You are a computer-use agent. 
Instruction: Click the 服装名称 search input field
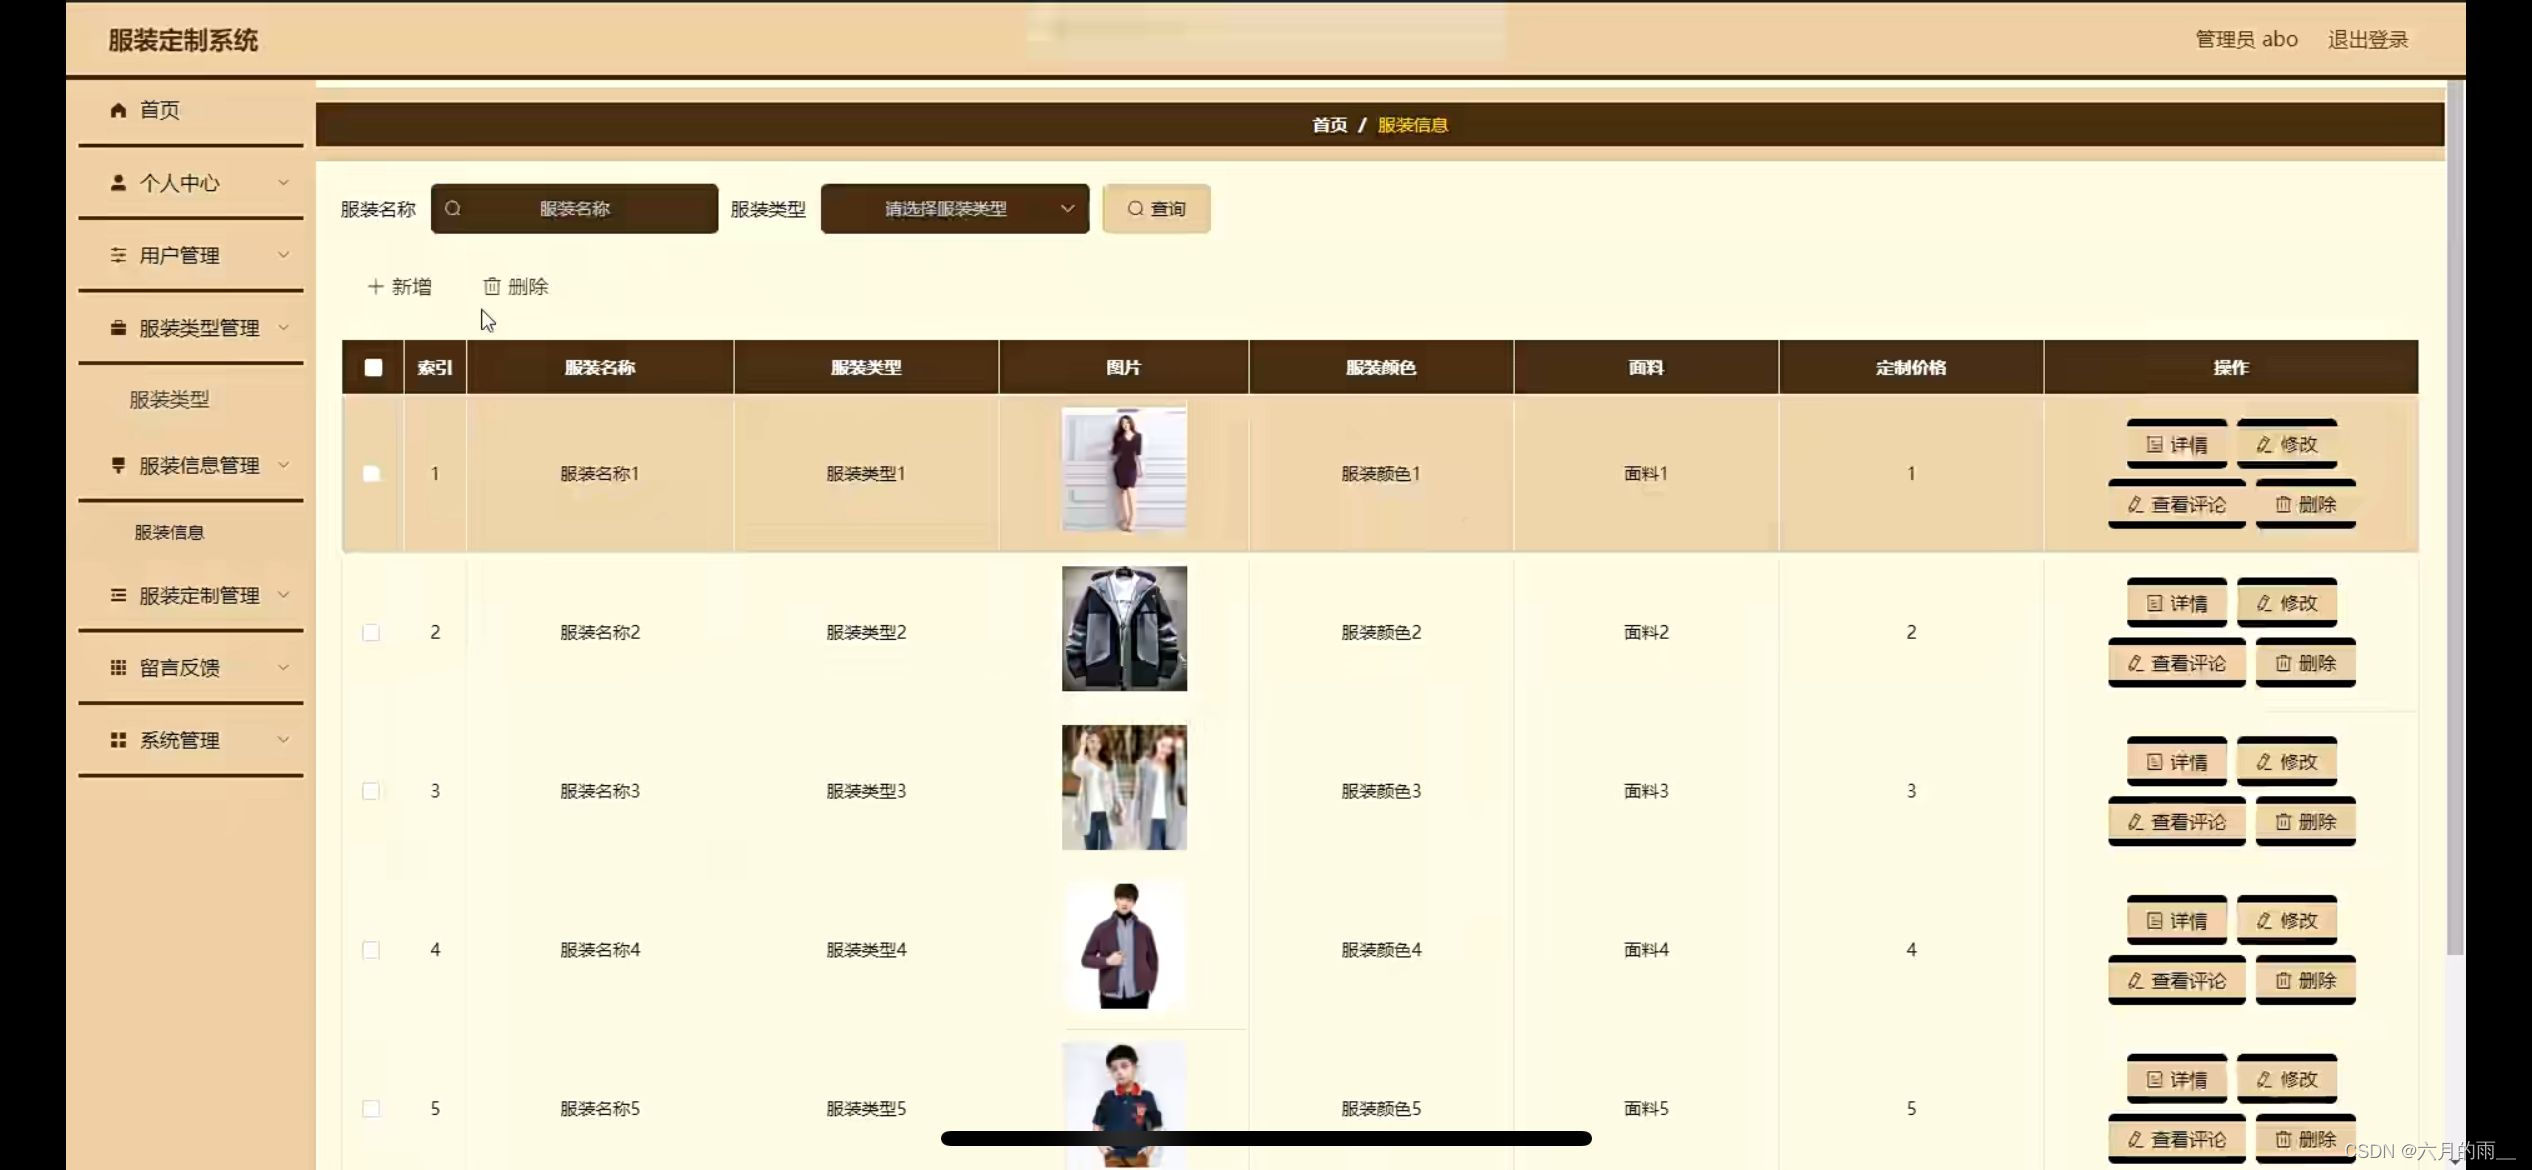[x=575, y=209]
